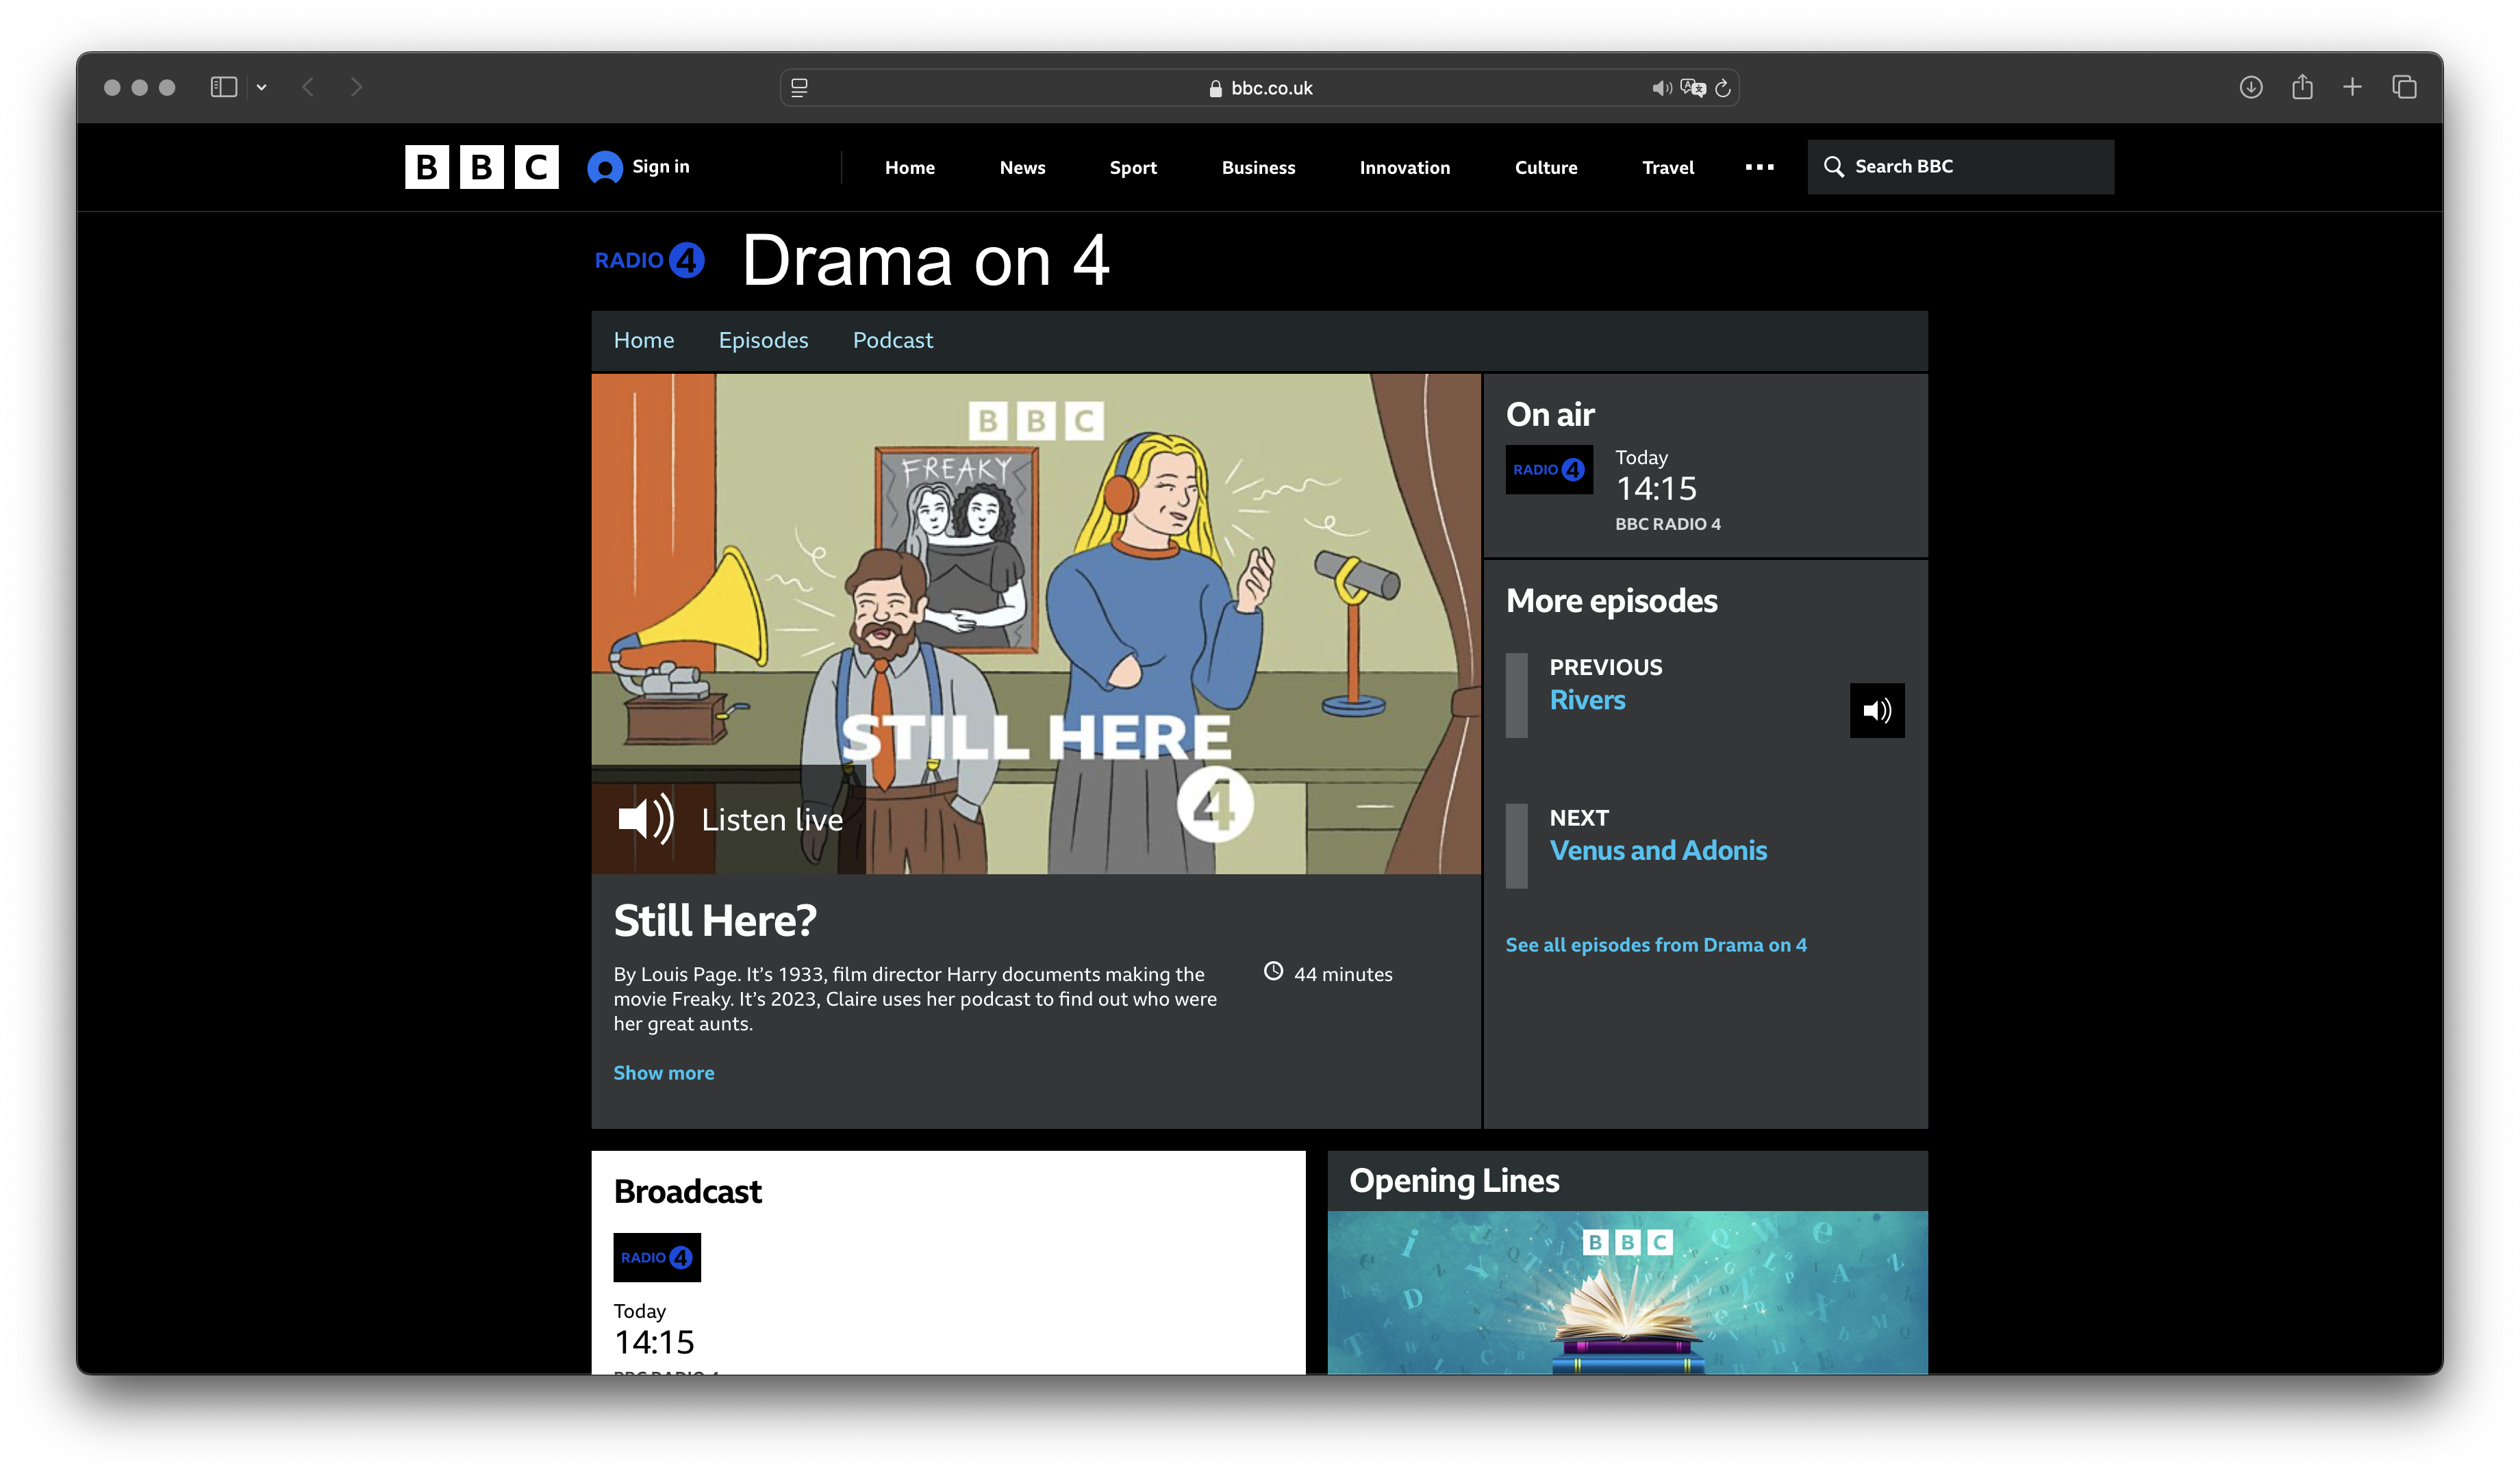Open the sidebar dropdown chevron

click(x=262, y=87)
